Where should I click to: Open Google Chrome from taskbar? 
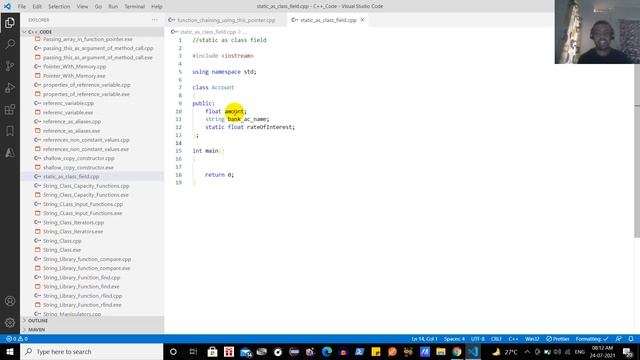[457, 351]
